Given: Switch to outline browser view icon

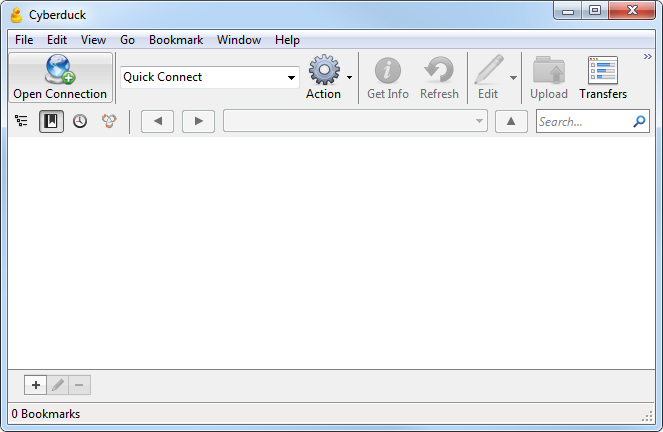Looking at the screenshot, I should (21, 121).
